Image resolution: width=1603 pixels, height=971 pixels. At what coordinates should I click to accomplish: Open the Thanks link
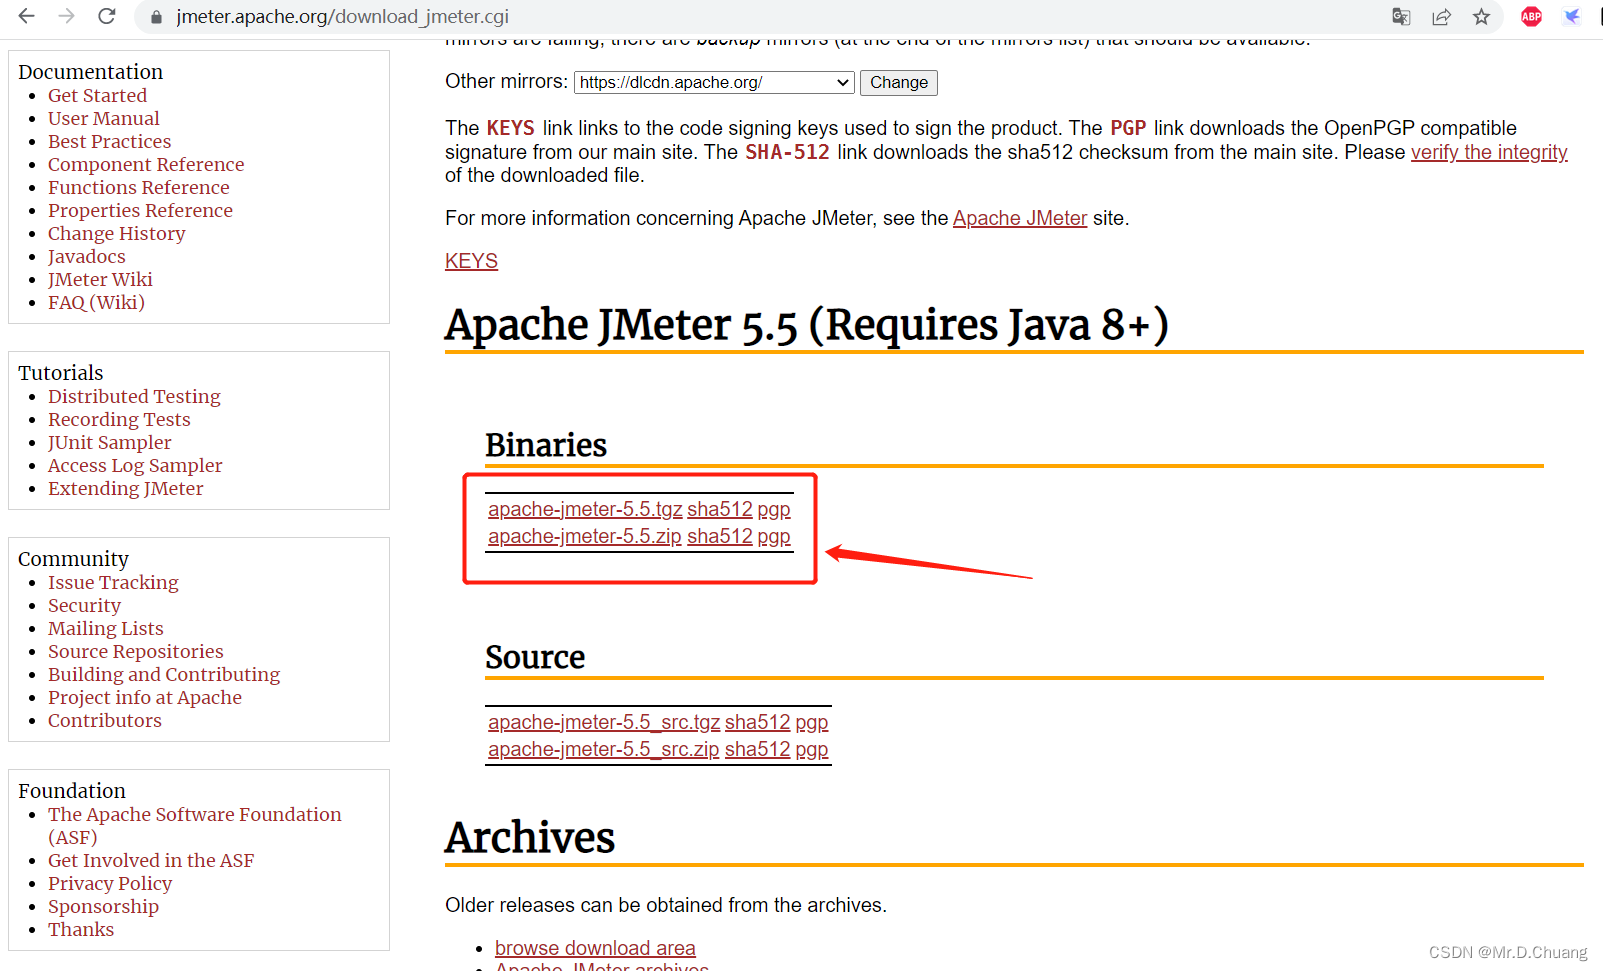81,929
